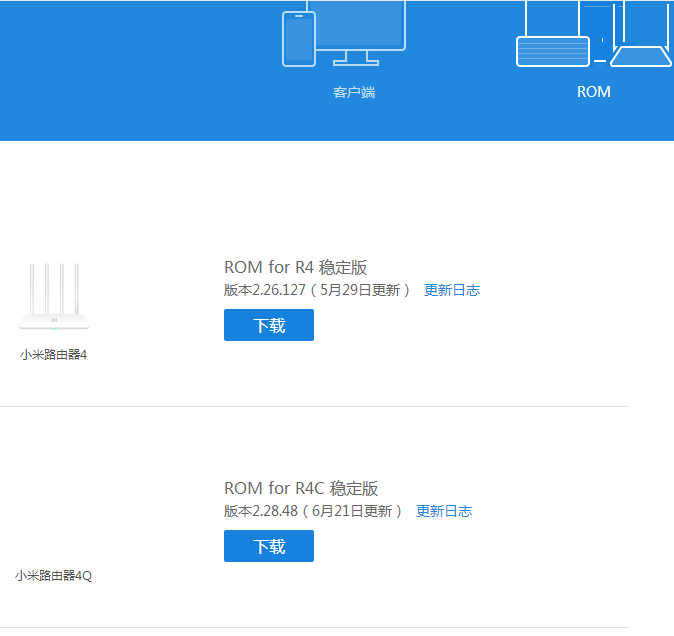This screenshot has height=636, width=674.
Task: Click the smartphone icon above 客户端
Action: [298, 39]
